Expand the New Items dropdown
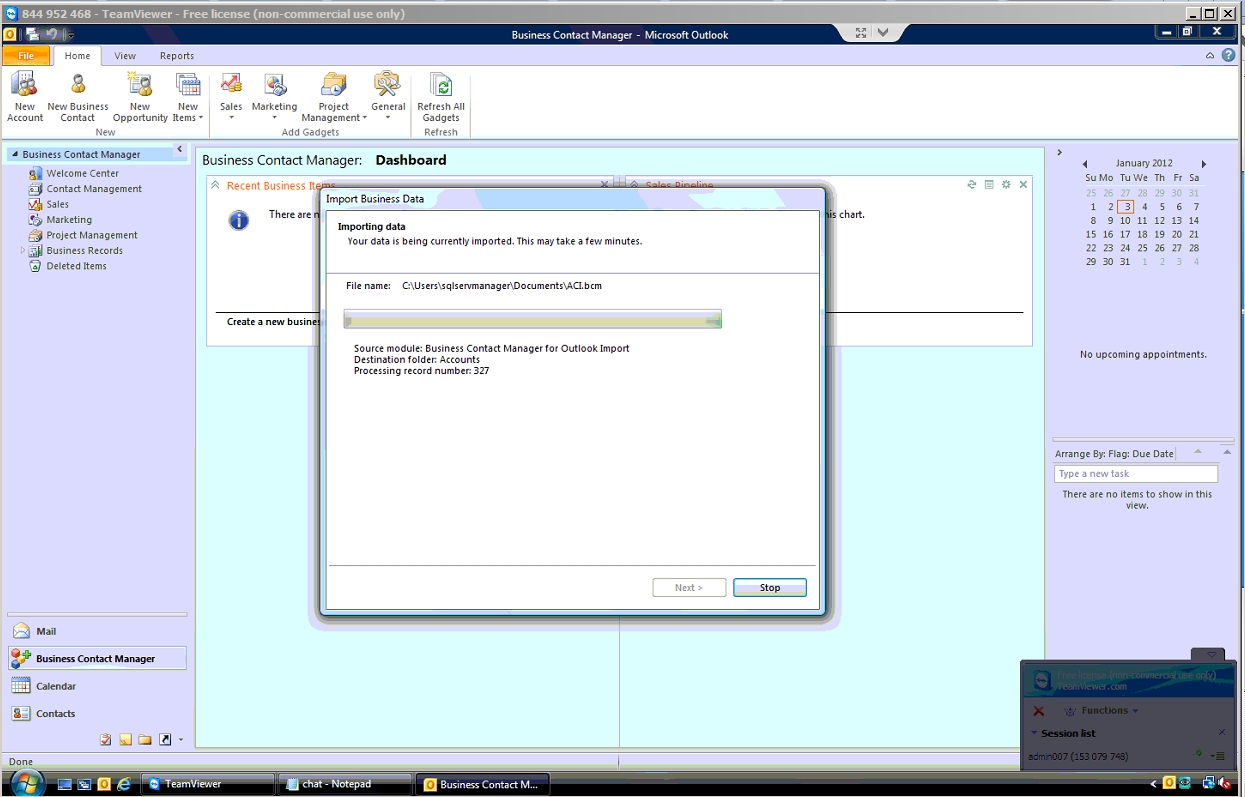 pos(187,98)
